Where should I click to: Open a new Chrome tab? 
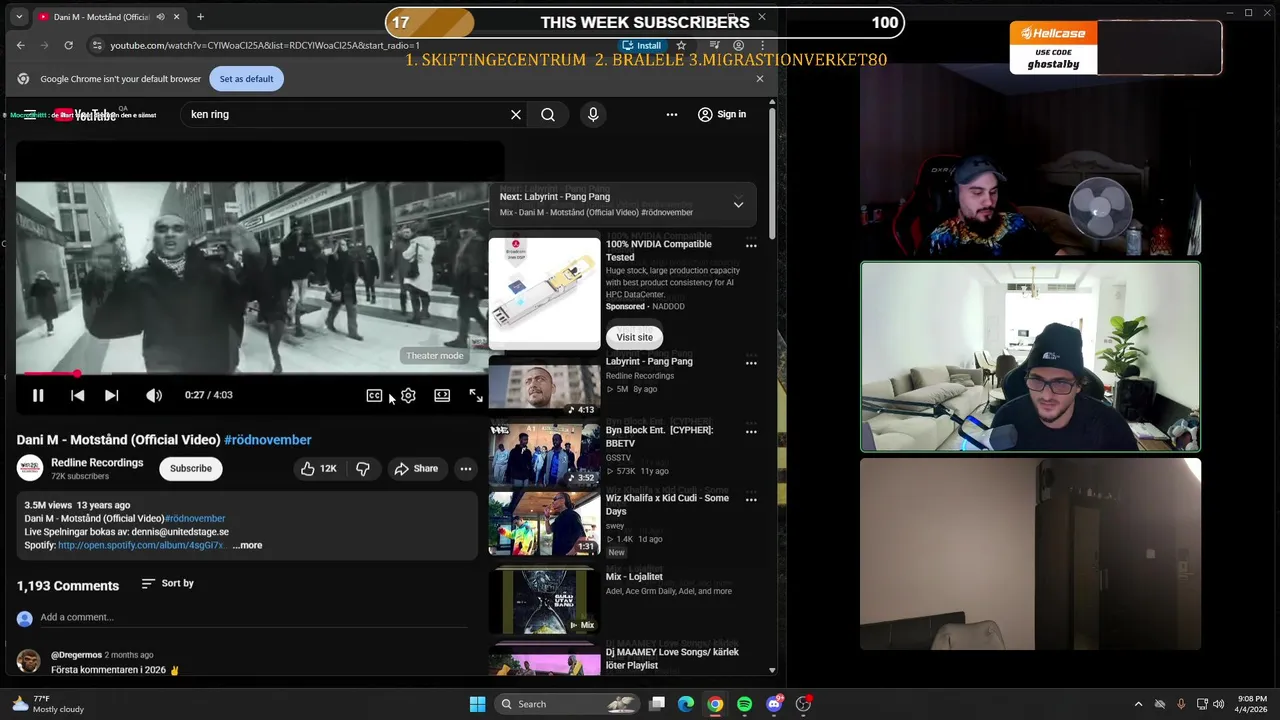click(x=200, y=17)
